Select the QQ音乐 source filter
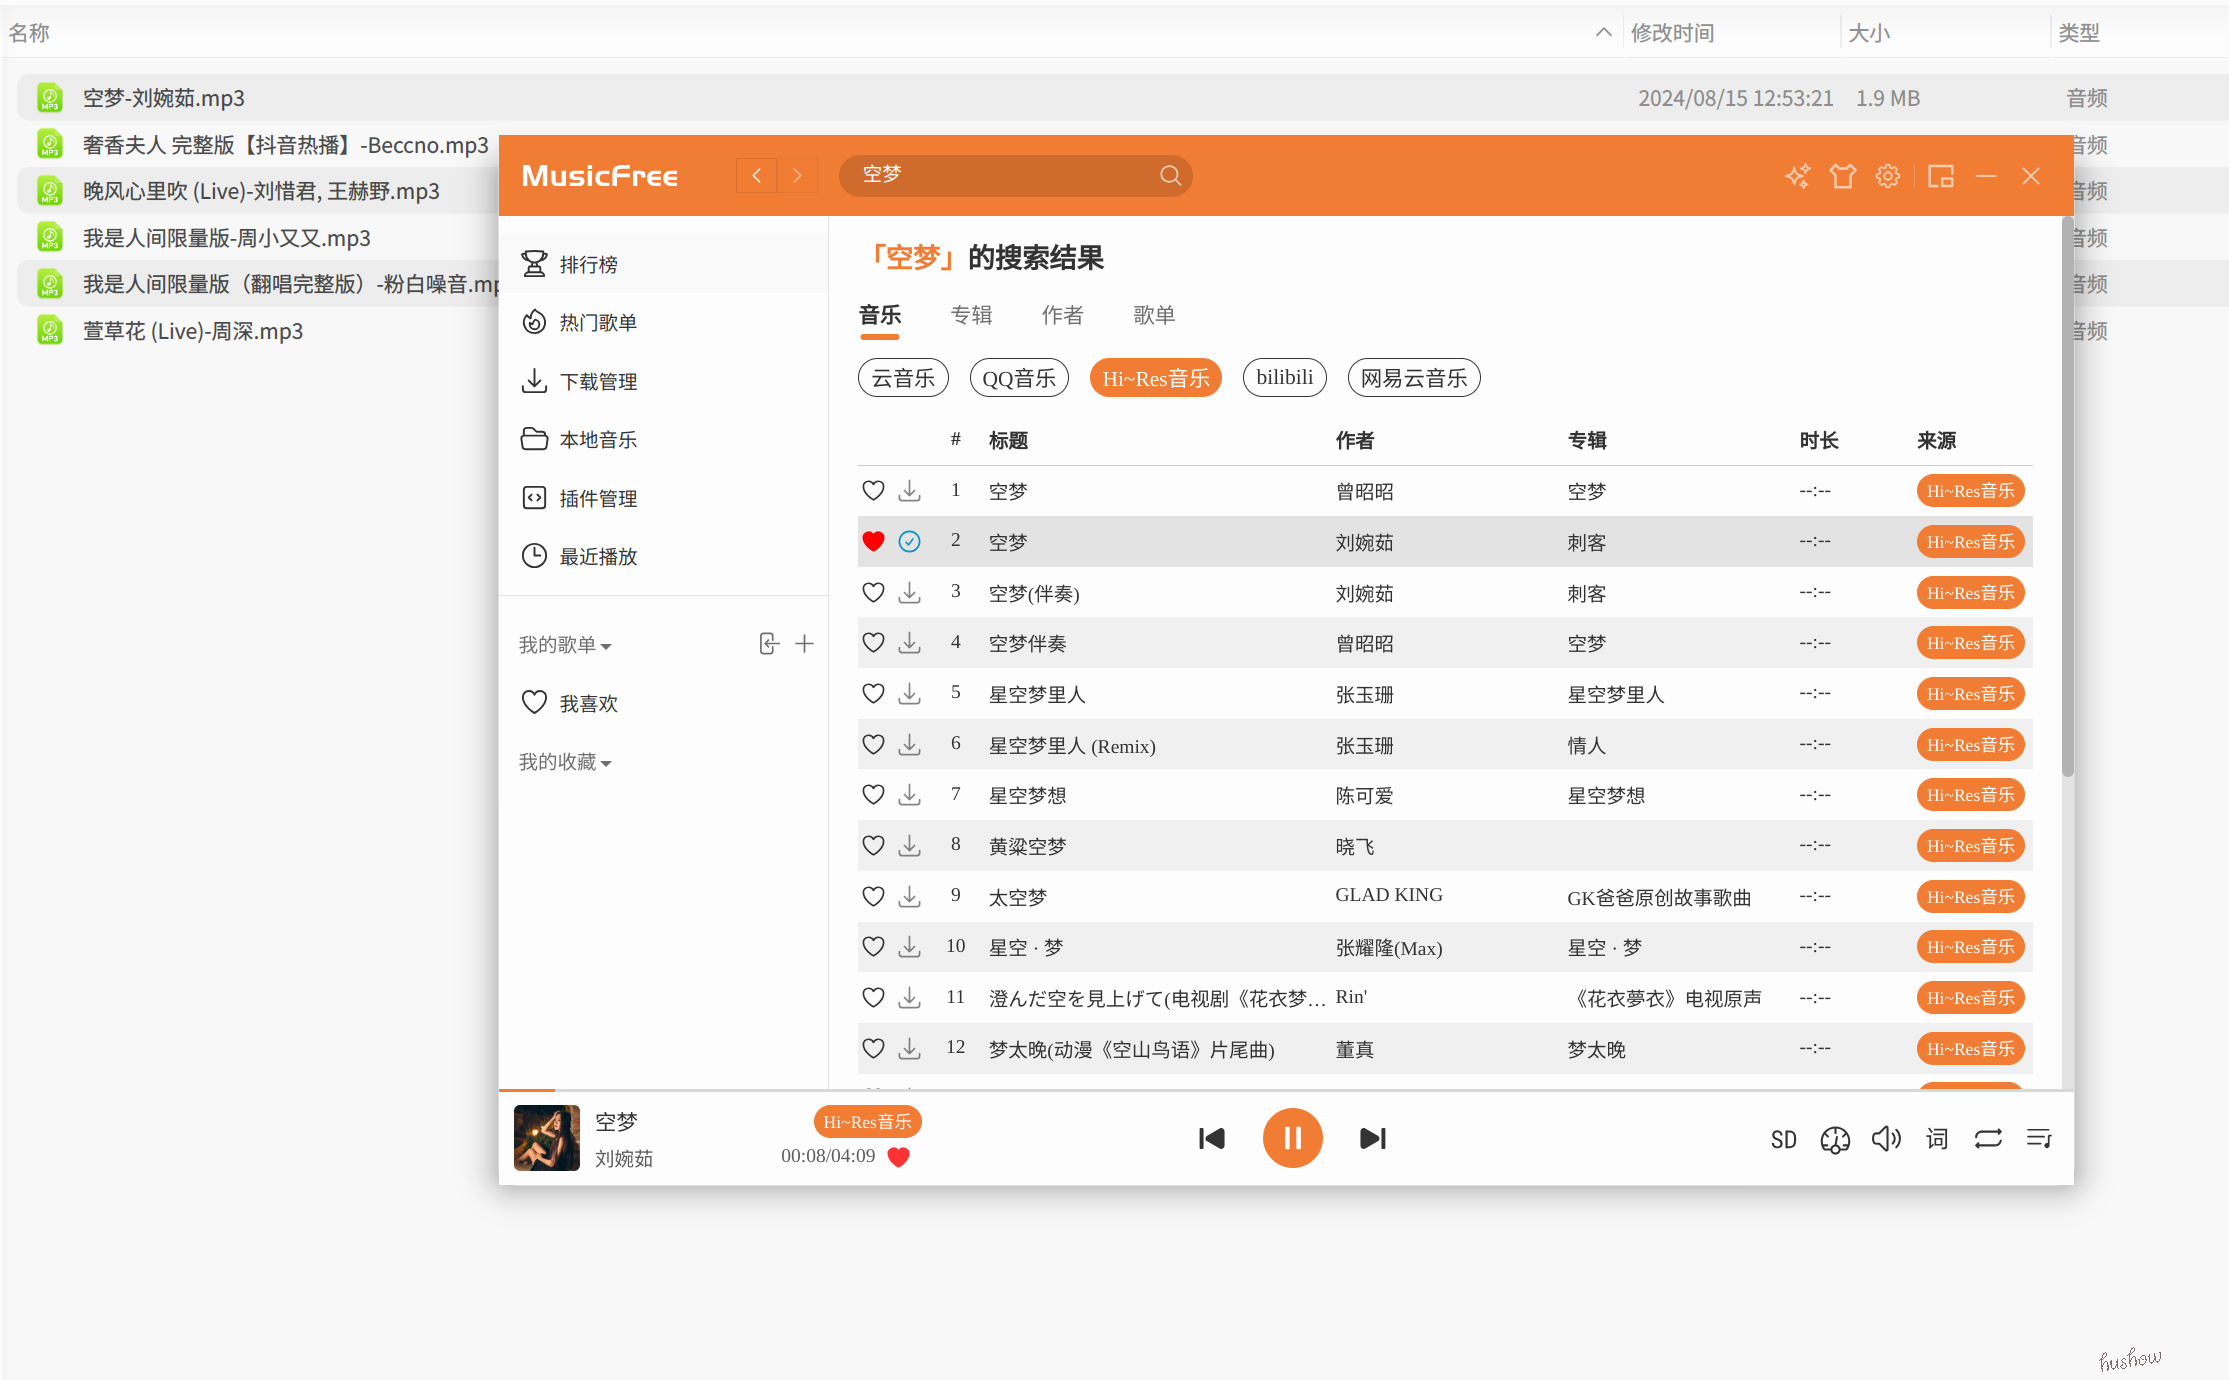 [x=1019, y=378]
